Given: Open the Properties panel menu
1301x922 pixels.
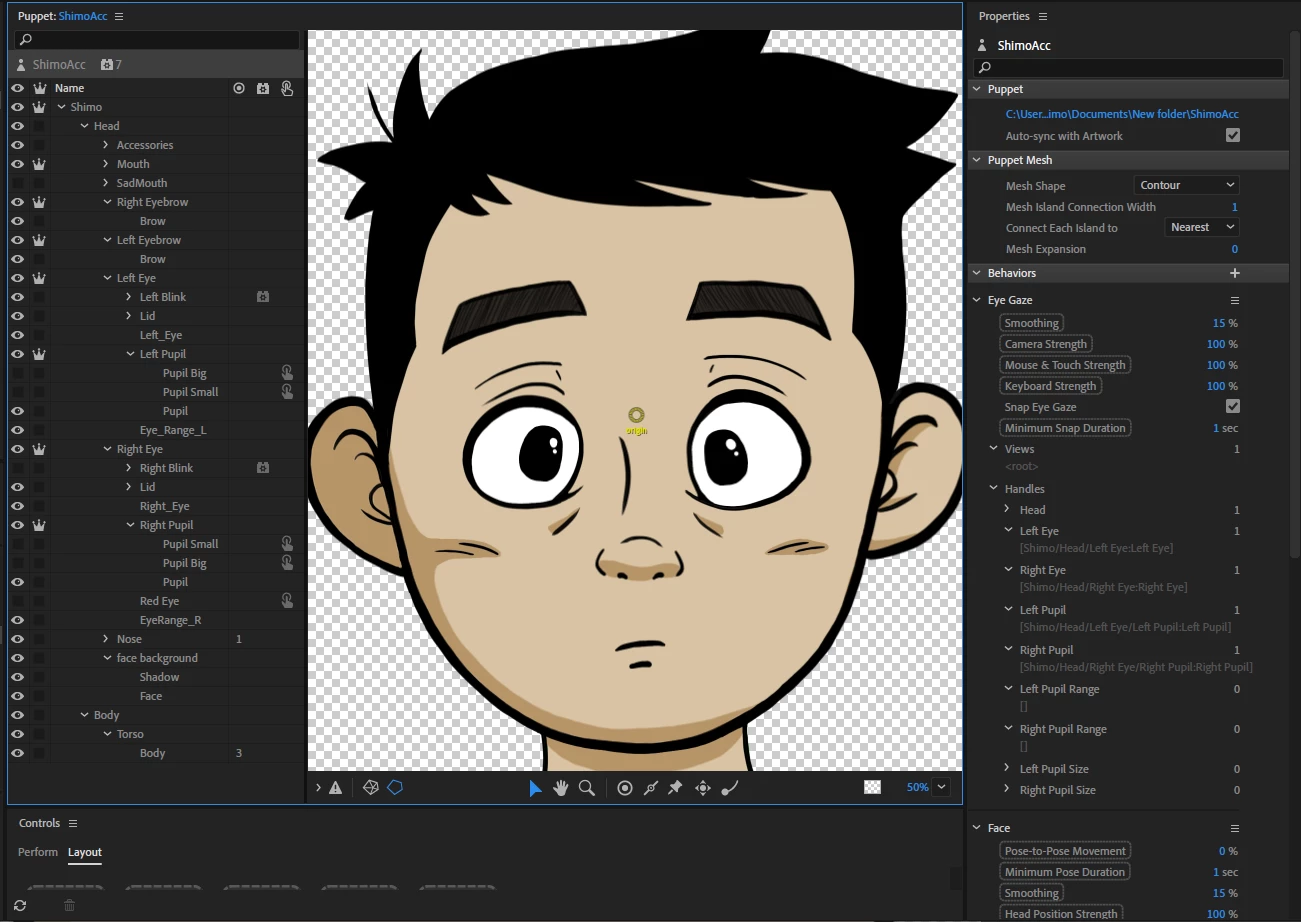Looking at the screenshot, I should pyautogui.click(x=1043, y=17).
